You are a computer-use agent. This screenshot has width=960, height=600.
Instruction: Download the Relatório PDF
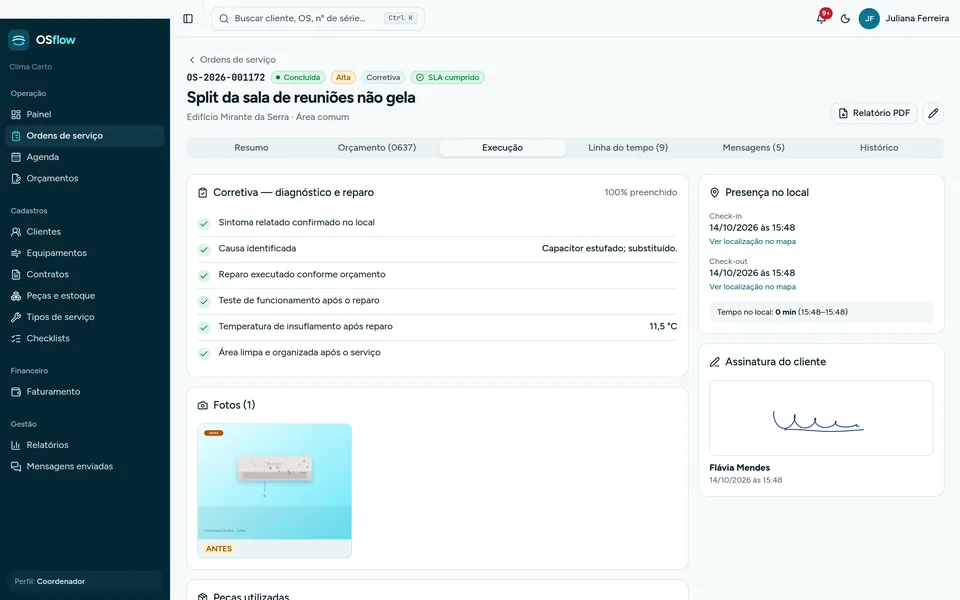[x=874, y=113]
